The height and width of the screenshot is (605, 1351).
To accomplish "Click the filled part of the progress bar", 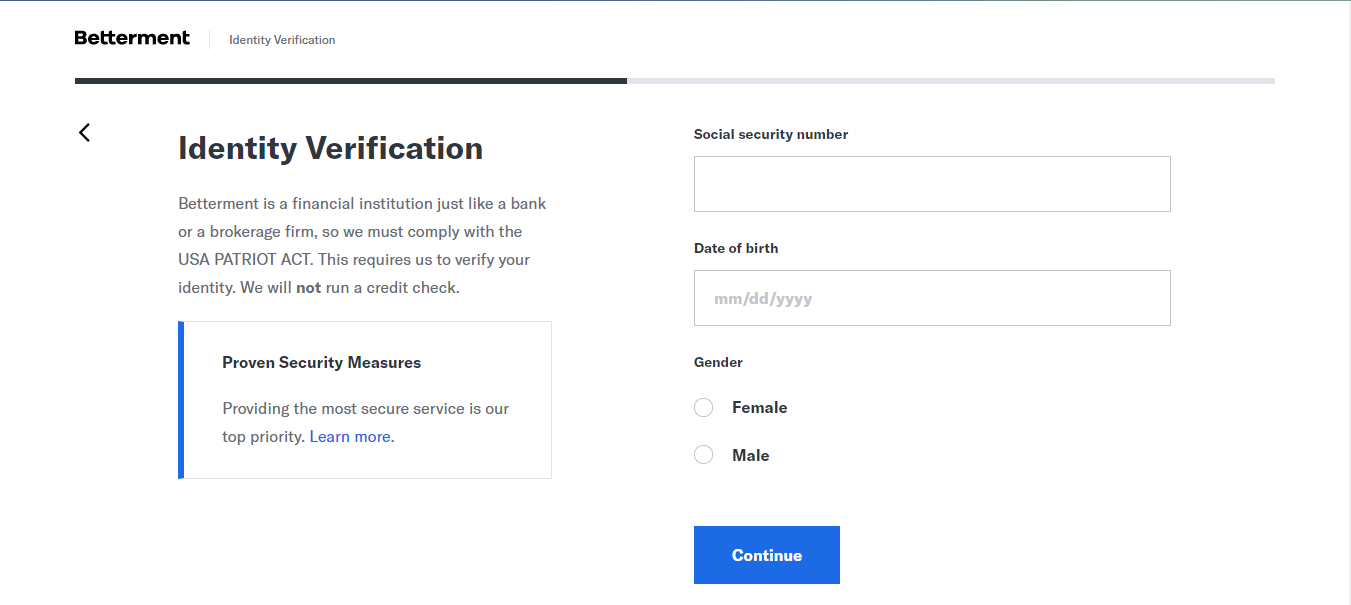I will 350,80.
